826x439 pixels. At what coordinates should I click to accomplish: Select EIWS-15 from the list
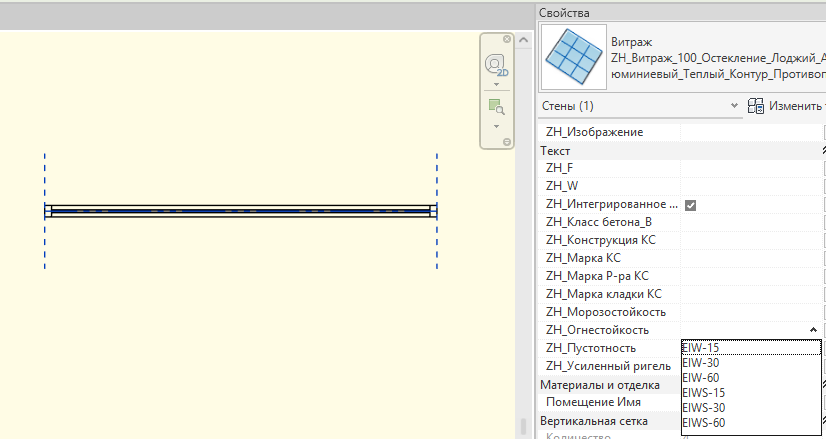(751, 393)
